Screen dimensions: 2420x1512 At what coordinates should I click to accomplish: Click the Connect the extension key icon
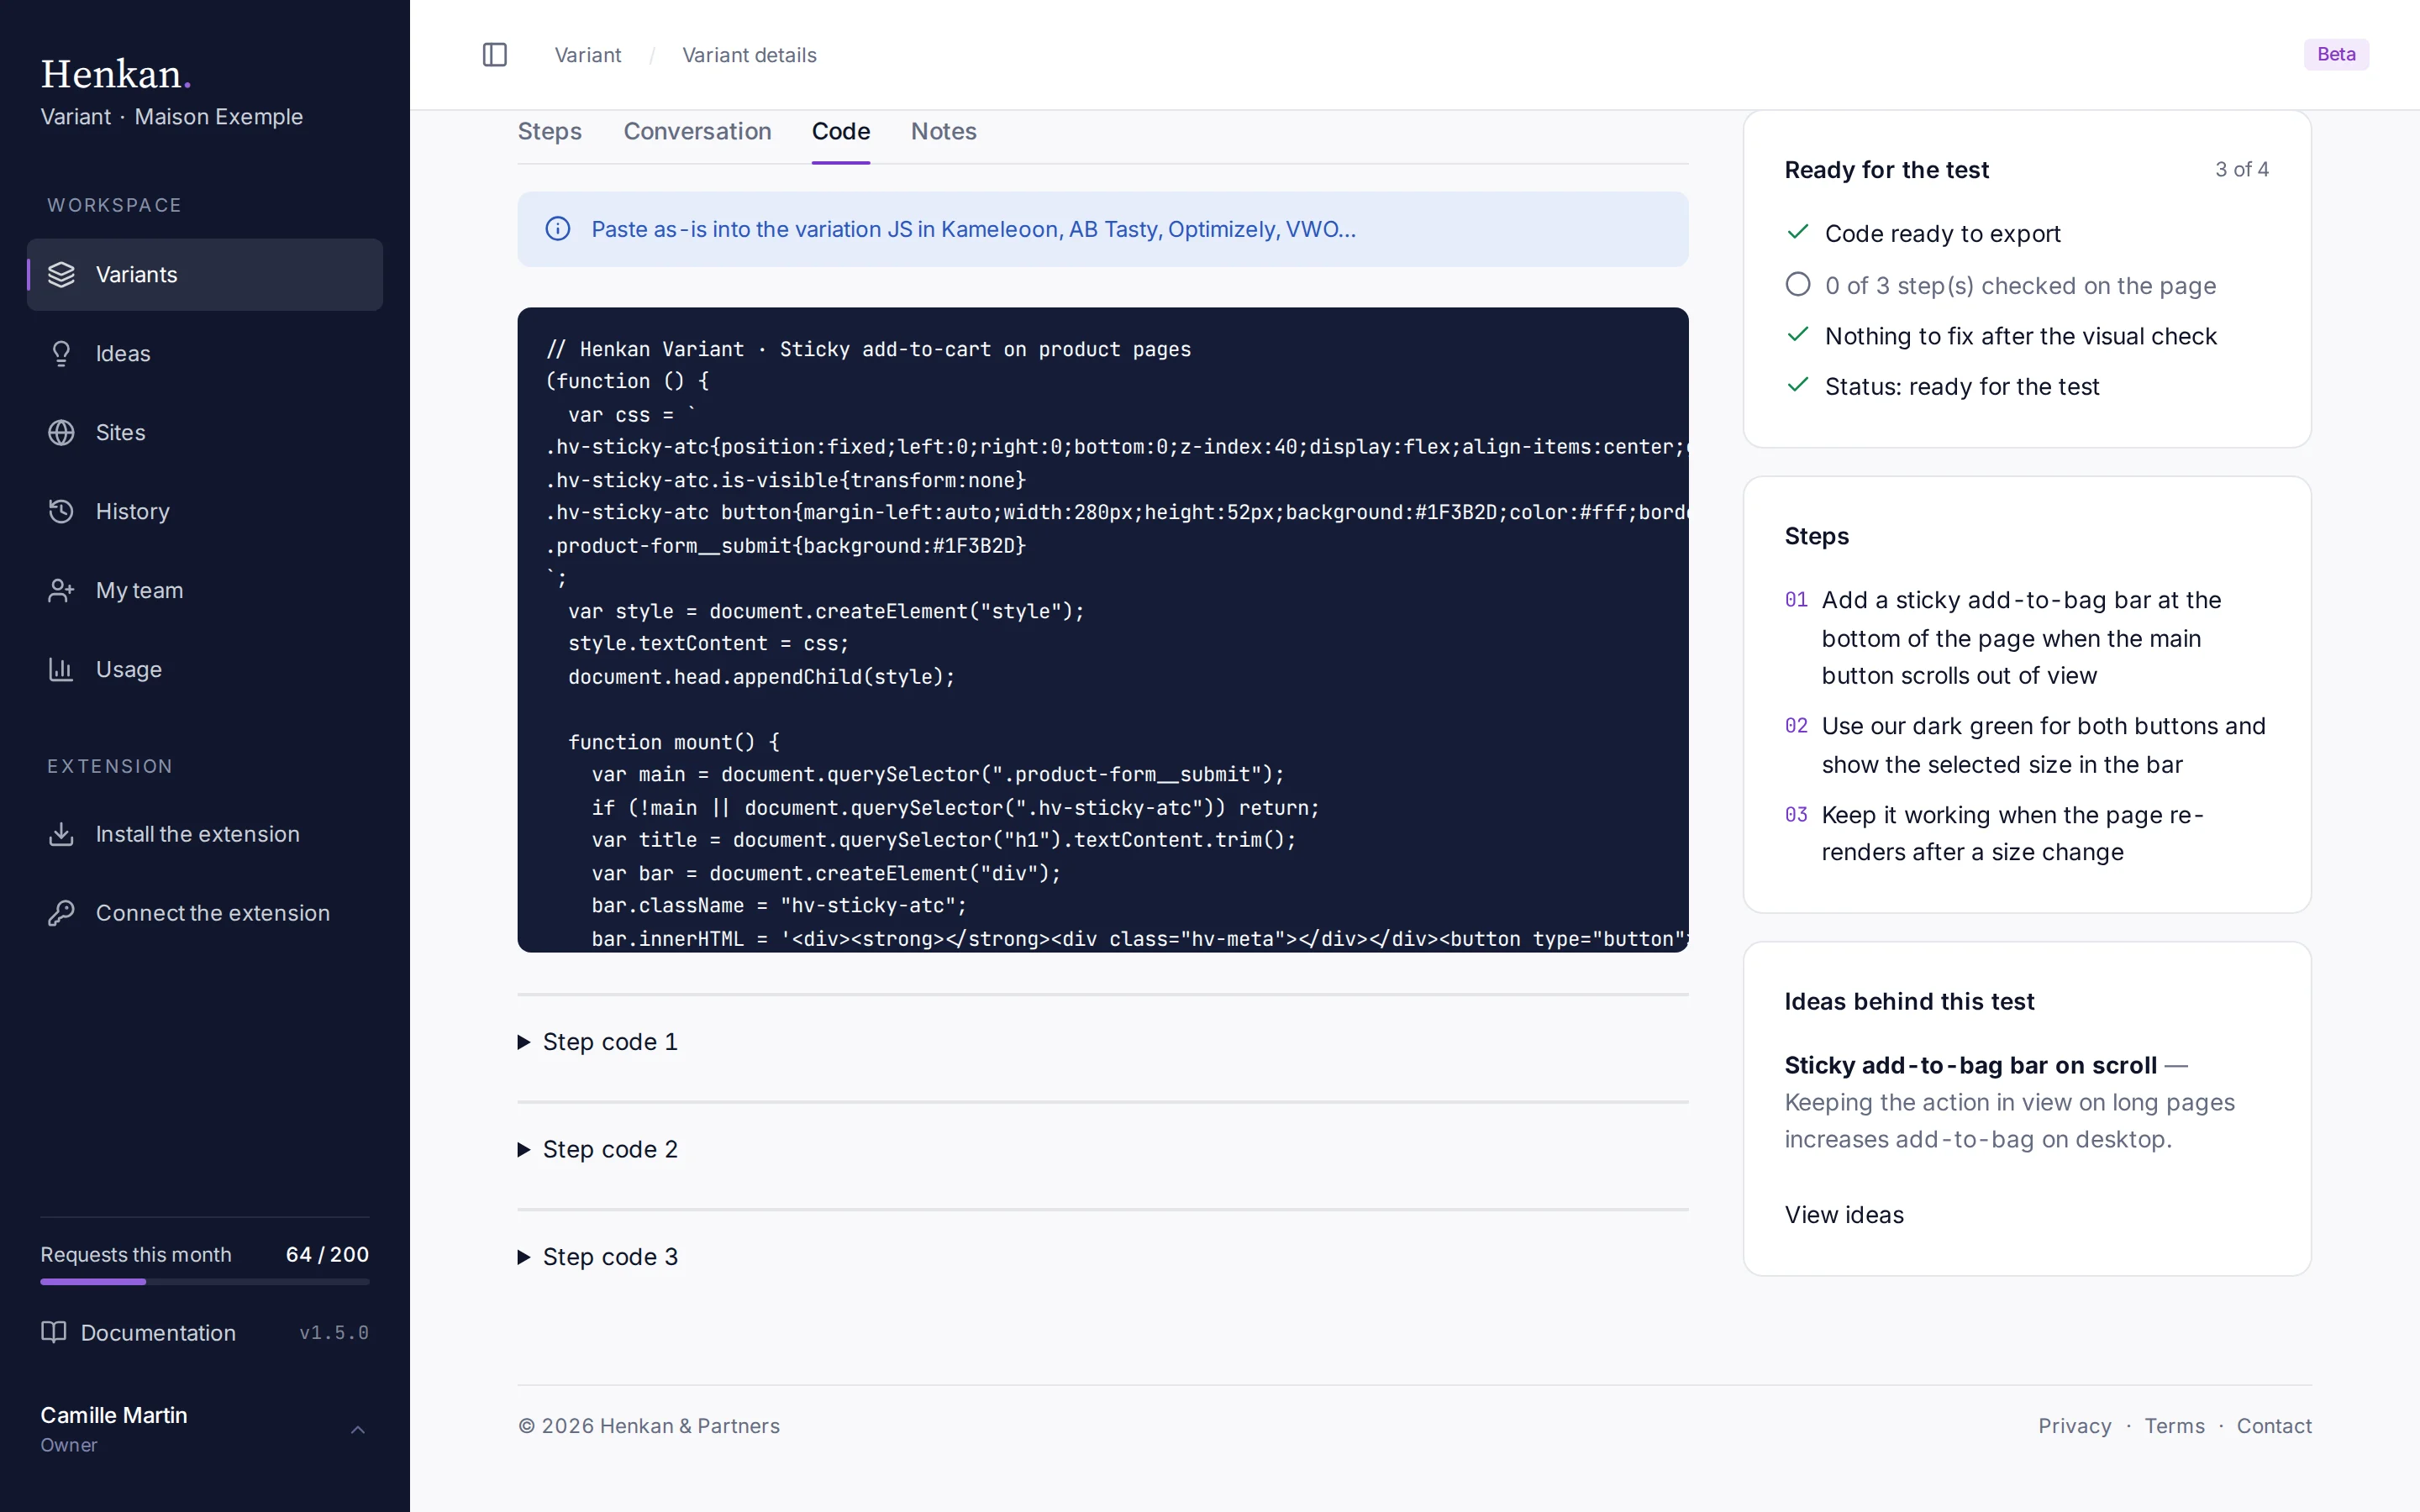pyautogui.click(x=61, y=913)
